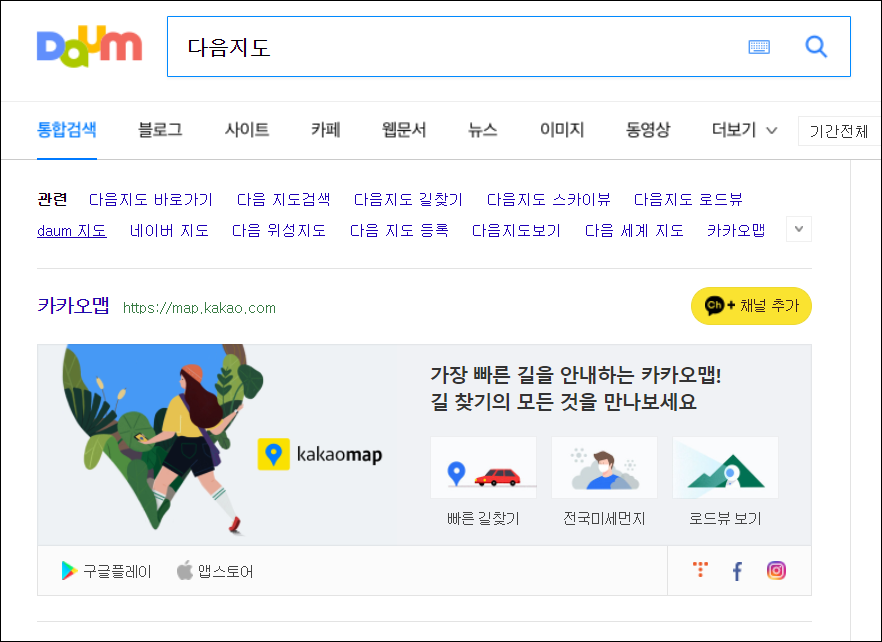The width and height of the screenshot is (882, 642).
Task: Click the 구글플레이 text link
Action: [117, 572]
